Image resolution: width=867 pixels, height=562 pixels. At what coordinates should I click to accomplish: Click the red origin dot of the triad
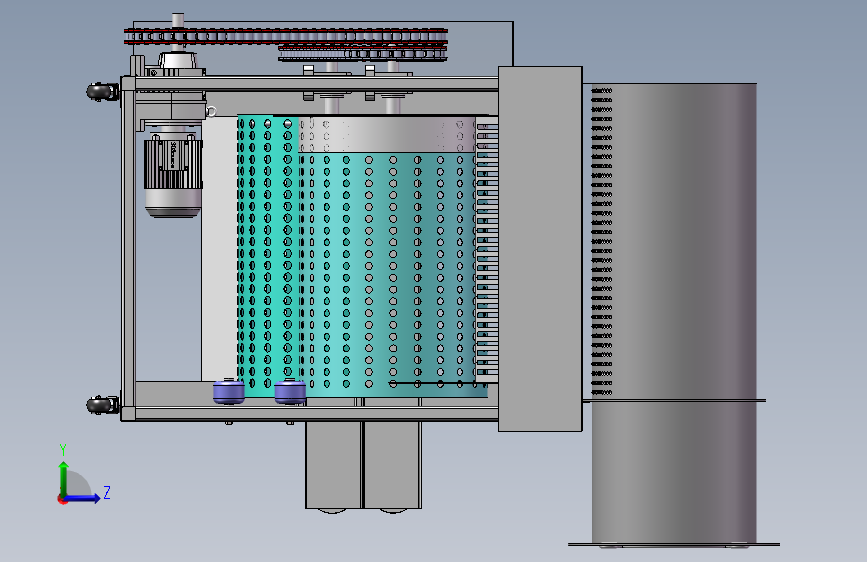[x=61, y=500]
